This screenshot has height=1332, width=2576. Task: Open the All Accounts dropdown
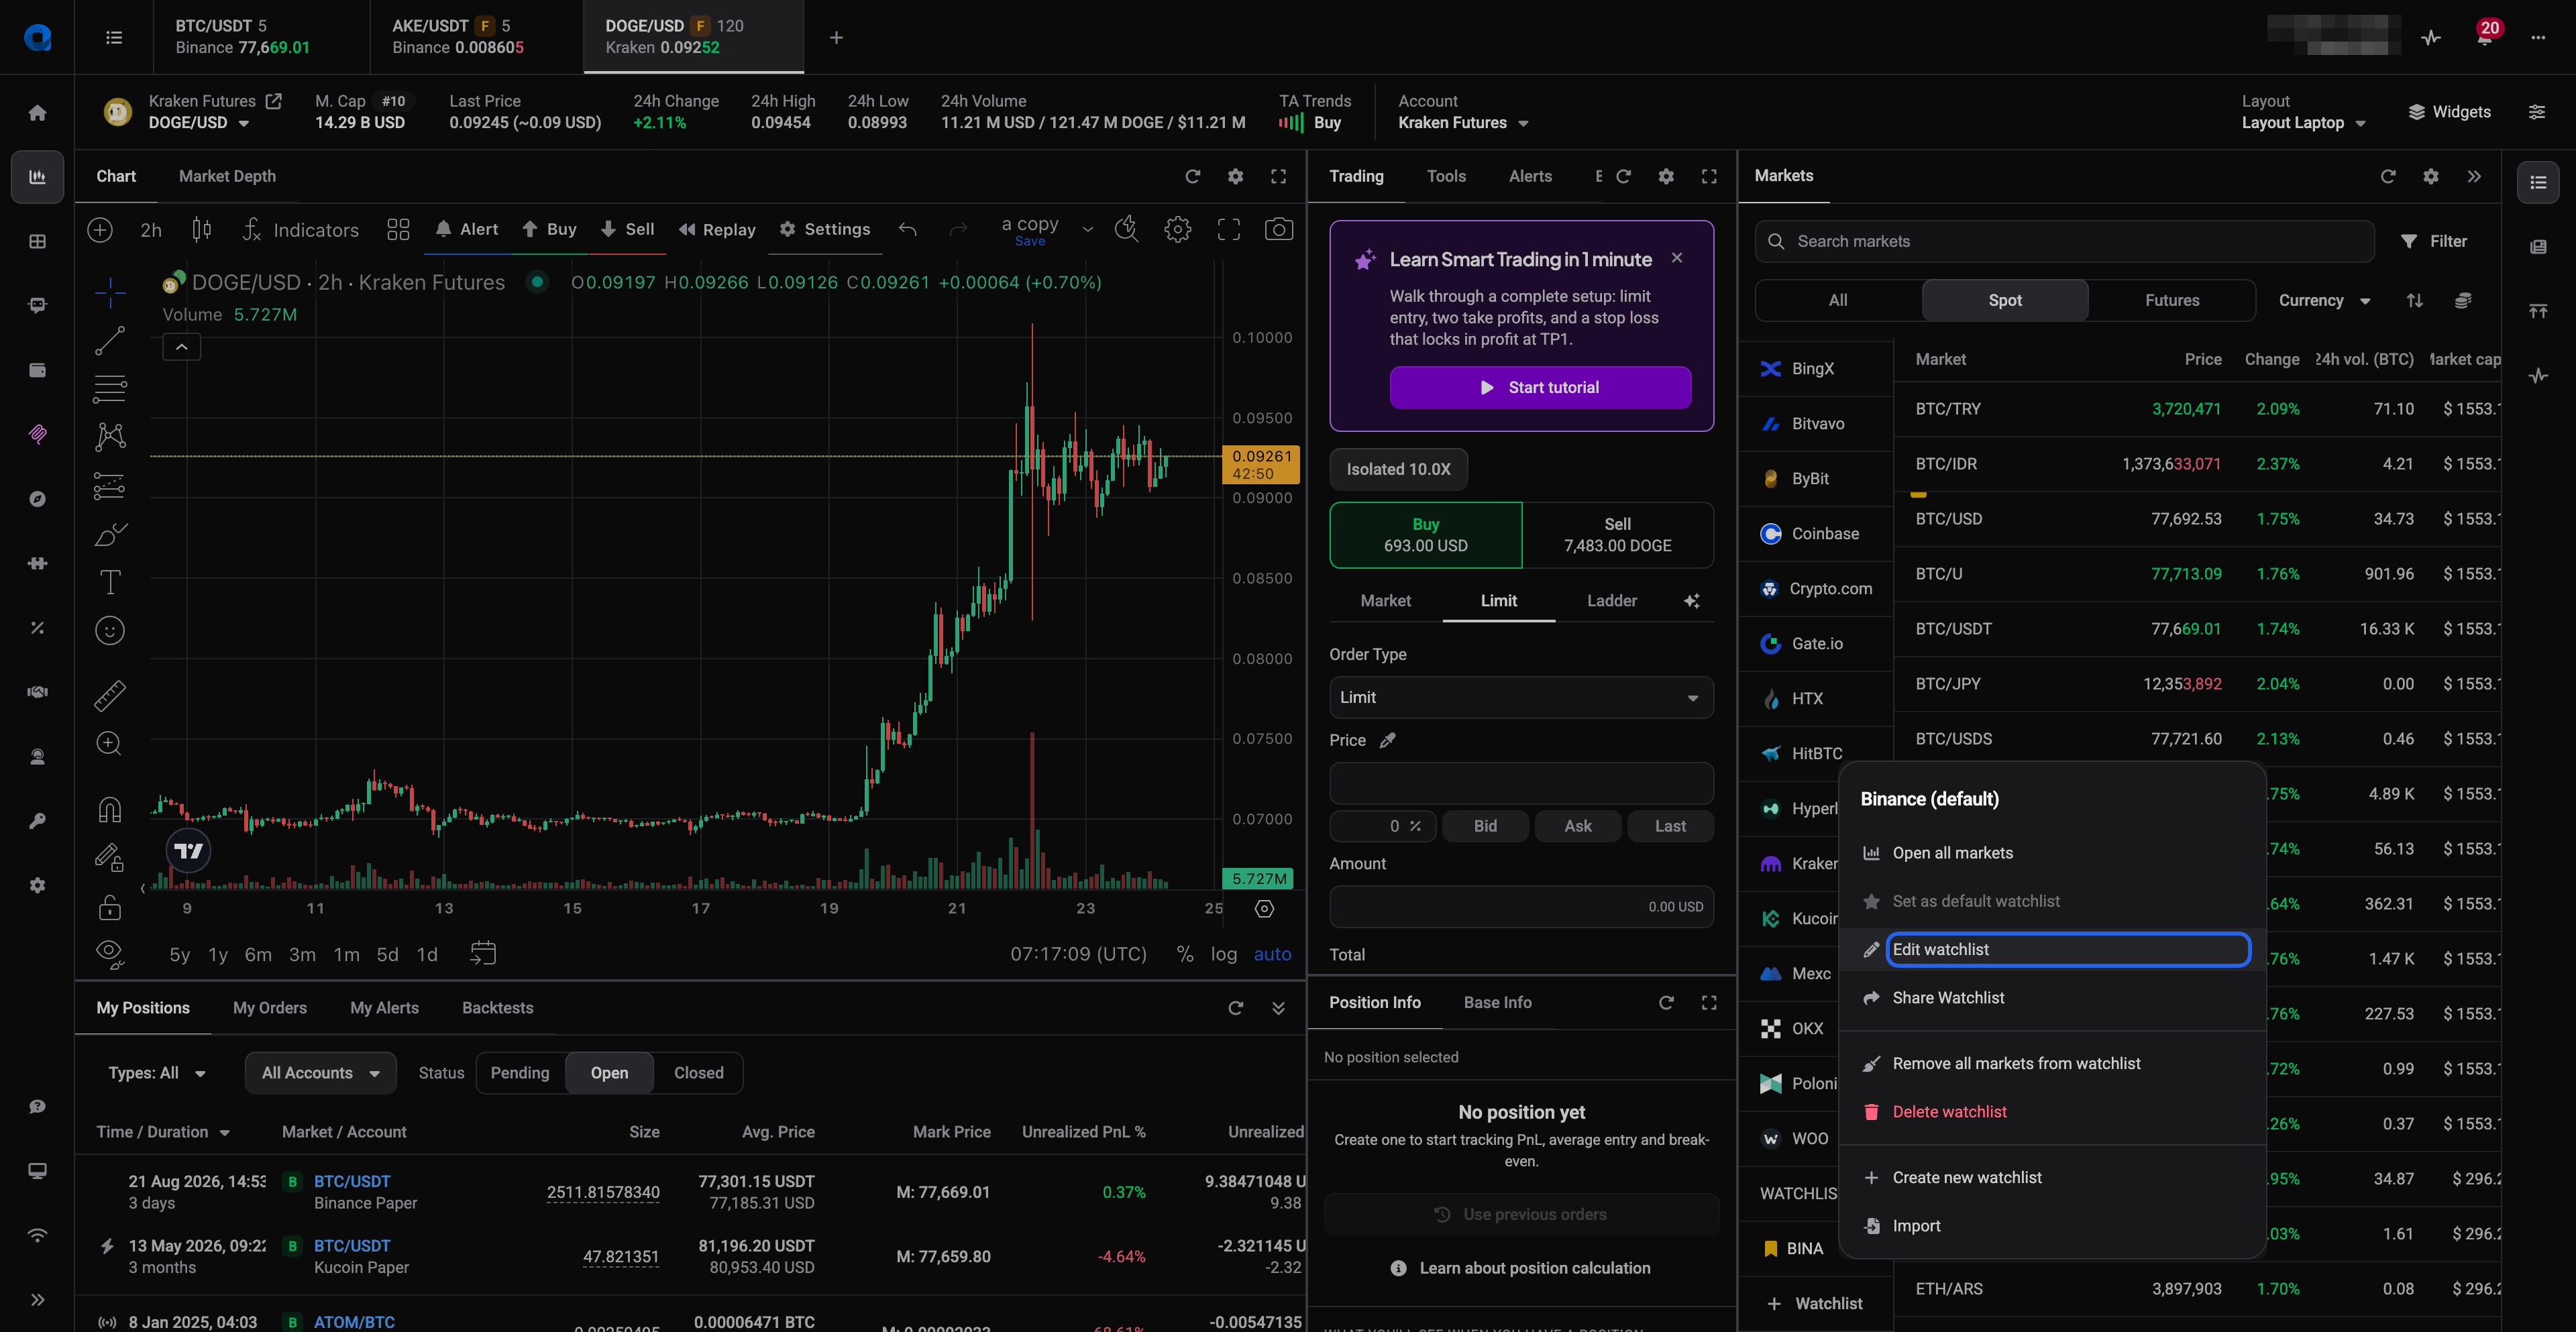[320, 1073]
